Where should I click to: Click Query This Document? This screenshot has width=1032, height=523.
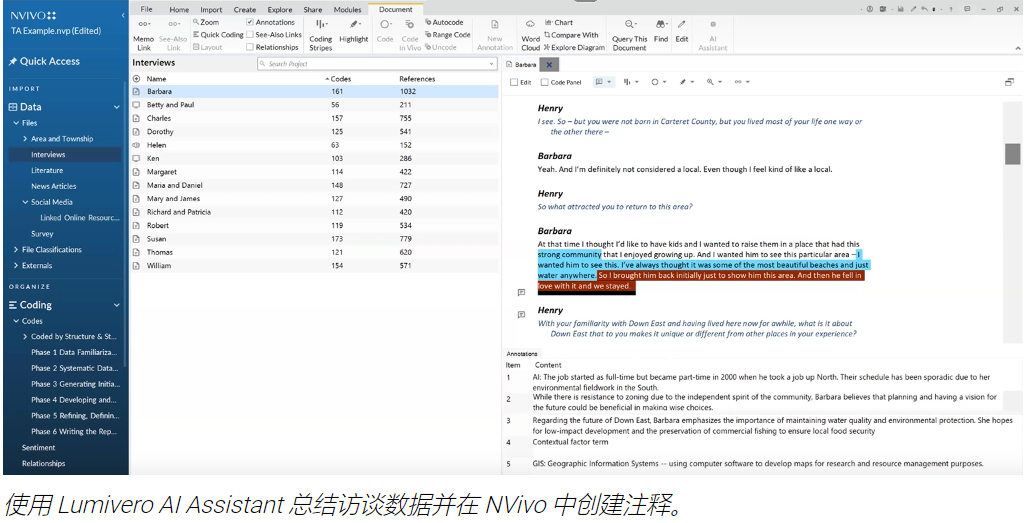(x=629, y=35)
